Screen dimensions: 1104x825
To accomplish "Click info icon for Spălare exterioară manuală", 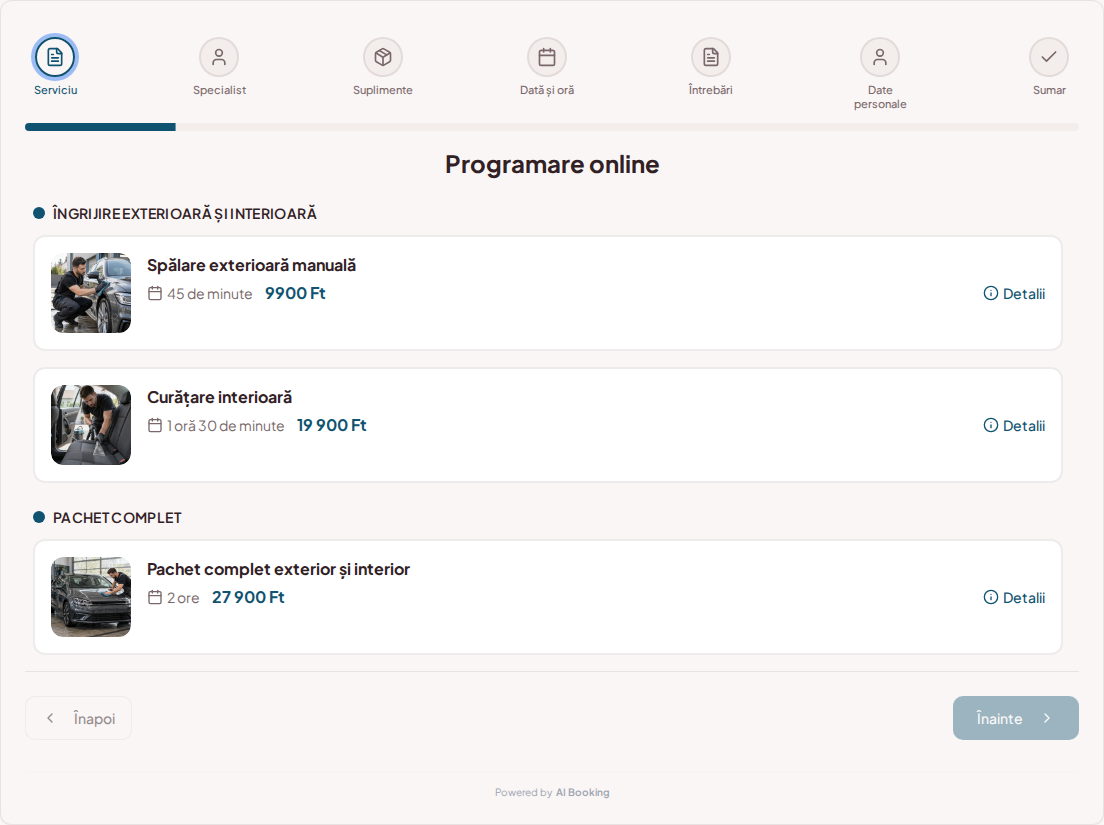I will [991, 294].
